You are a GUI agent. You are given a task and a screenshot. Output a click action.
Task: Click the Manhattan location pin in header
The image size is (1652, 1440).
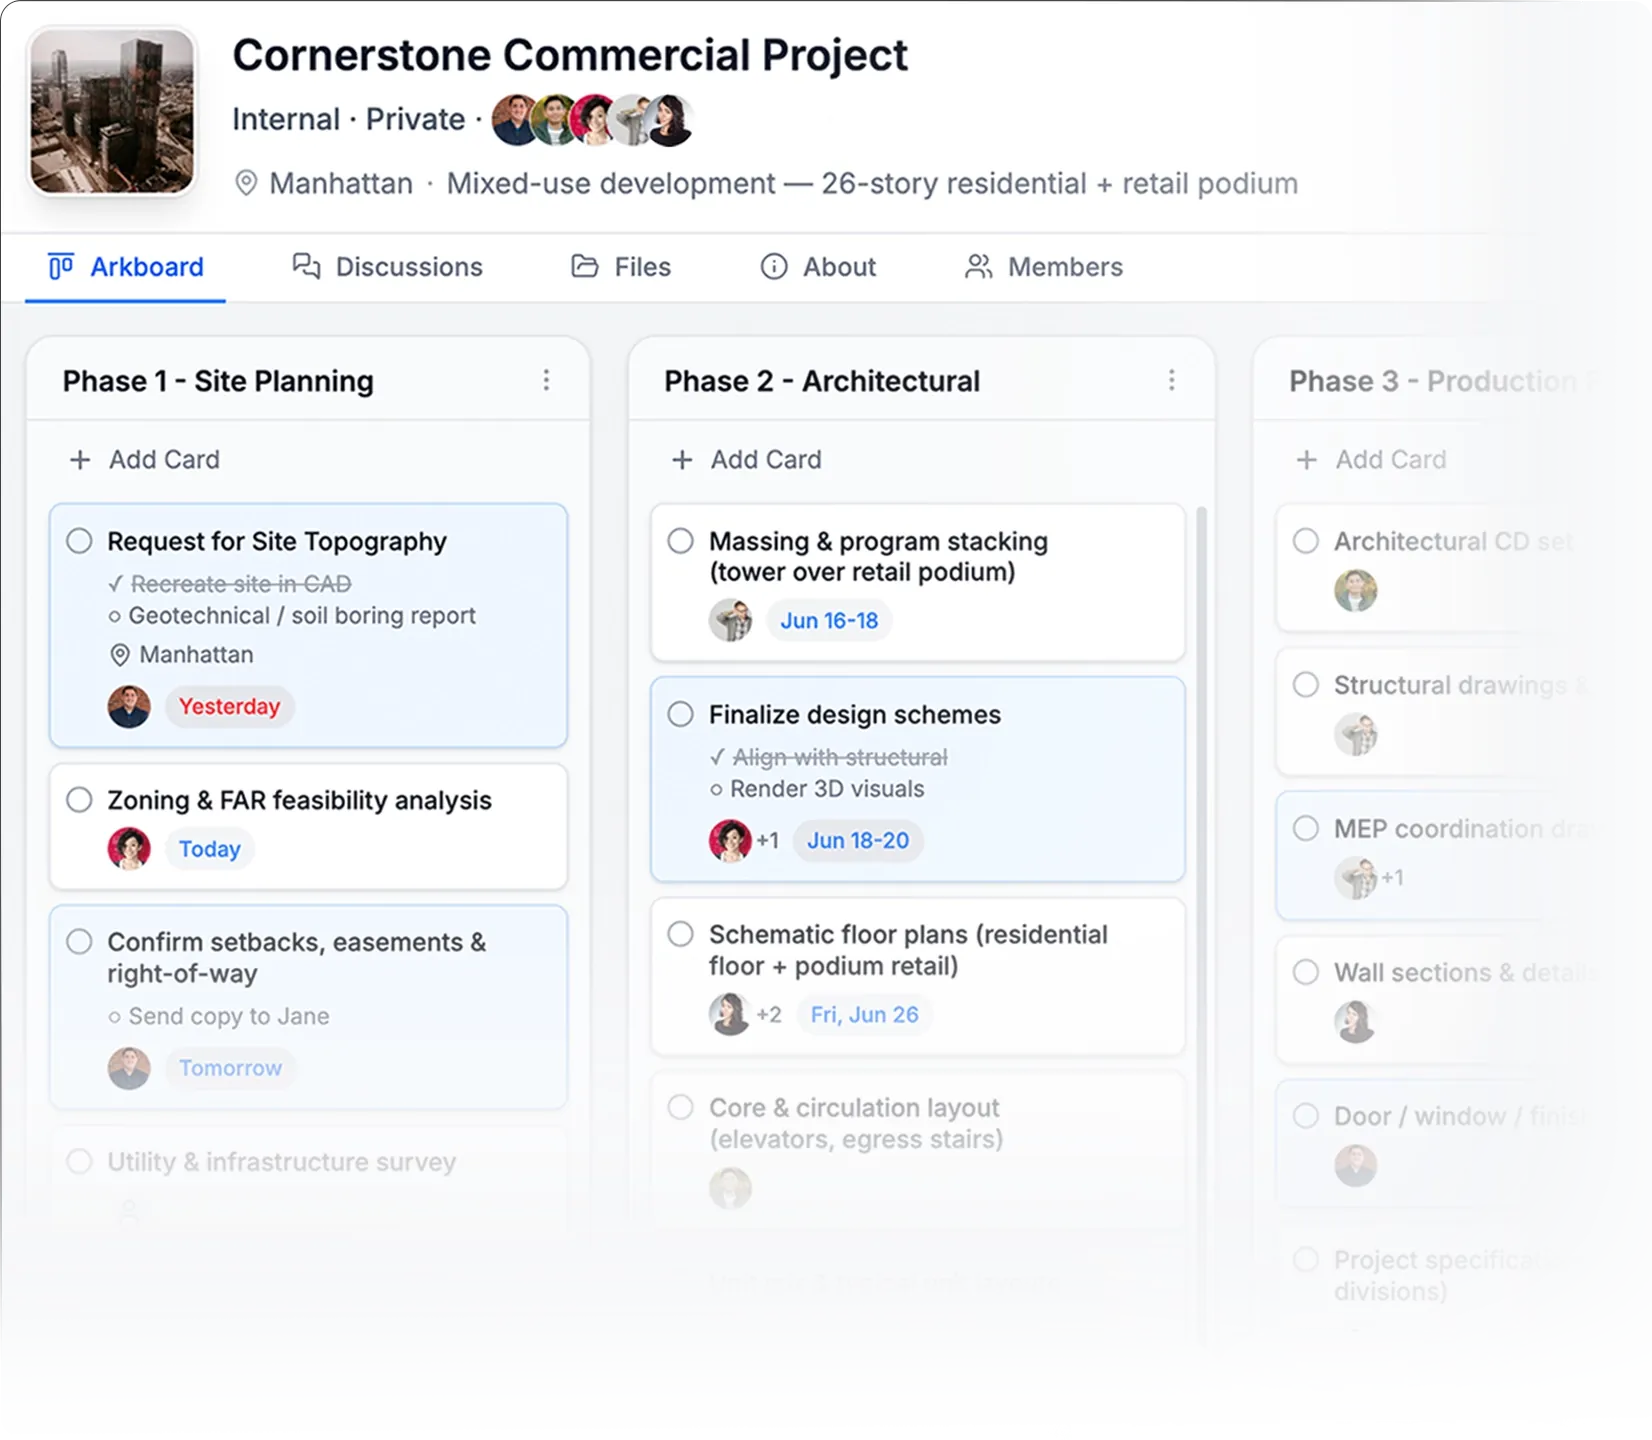tap(246, 184)
